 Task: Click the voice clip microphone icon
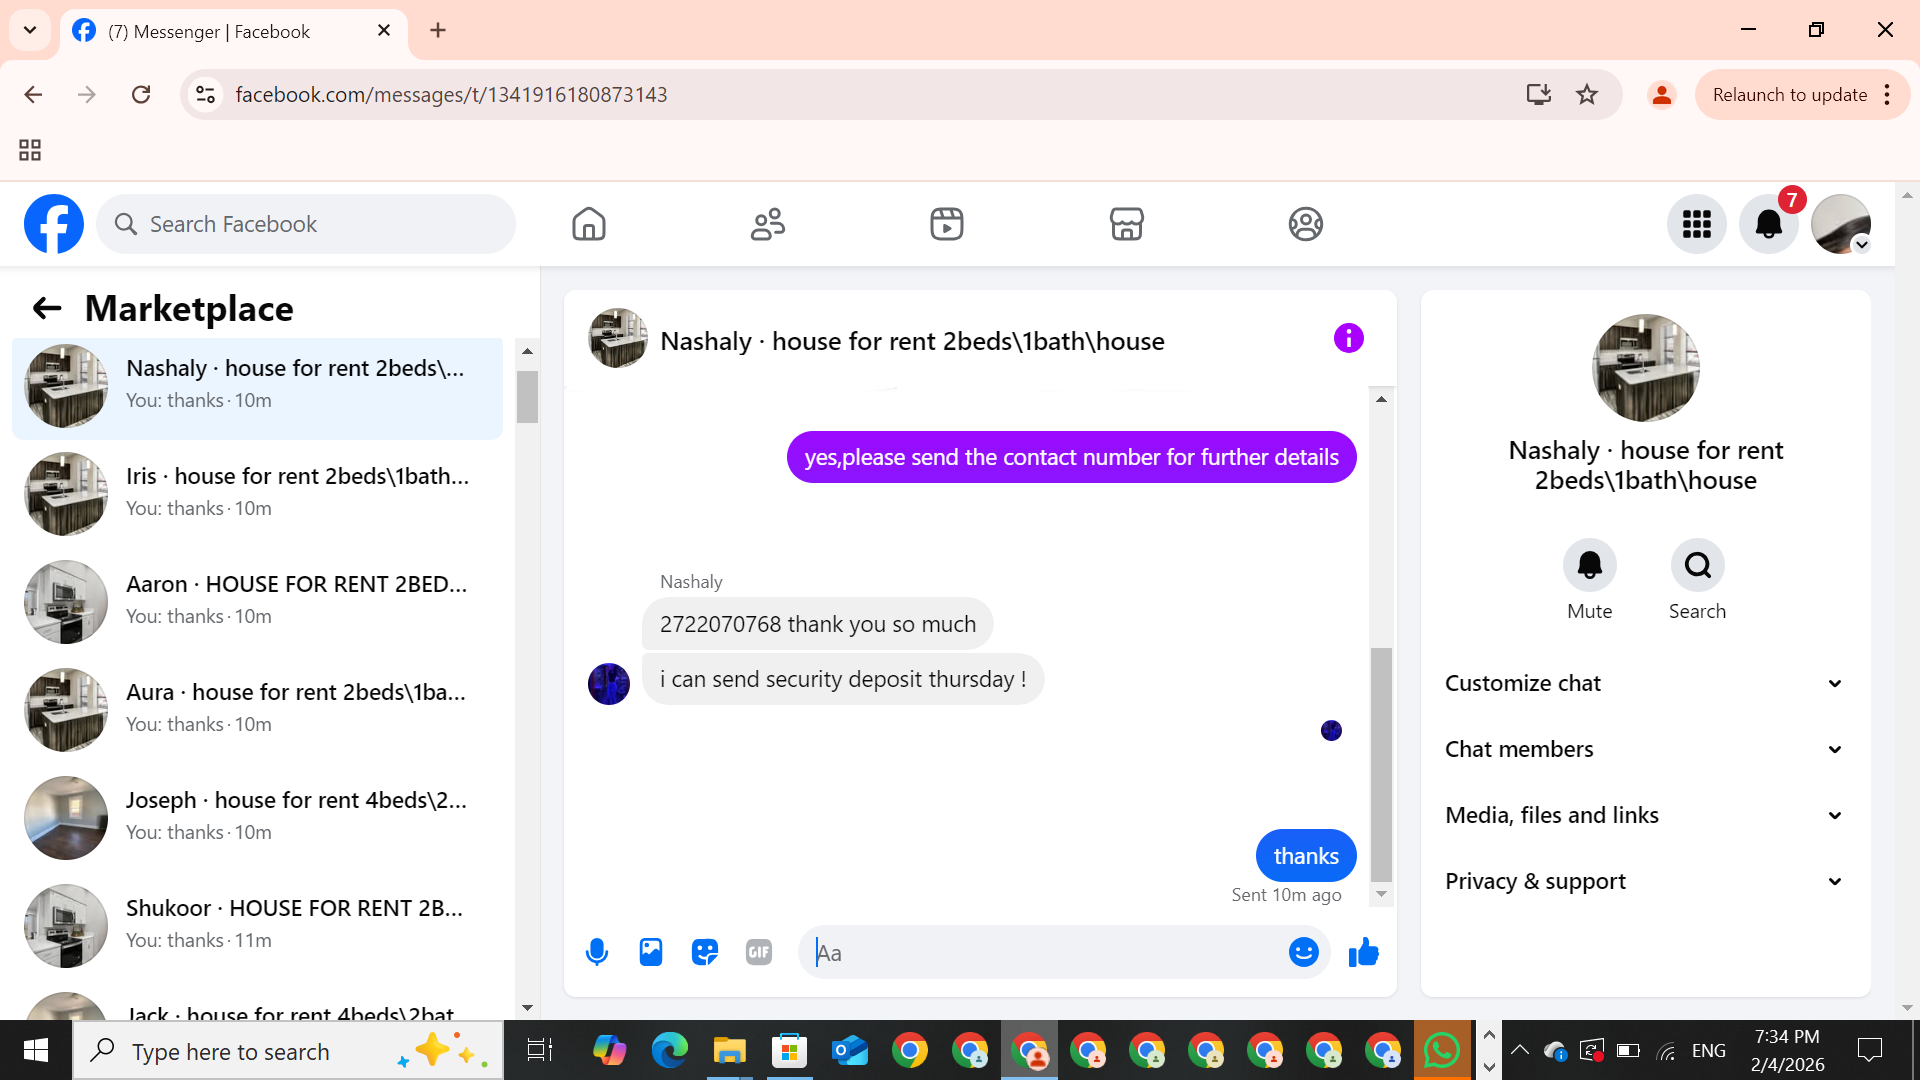pos(597,952)
